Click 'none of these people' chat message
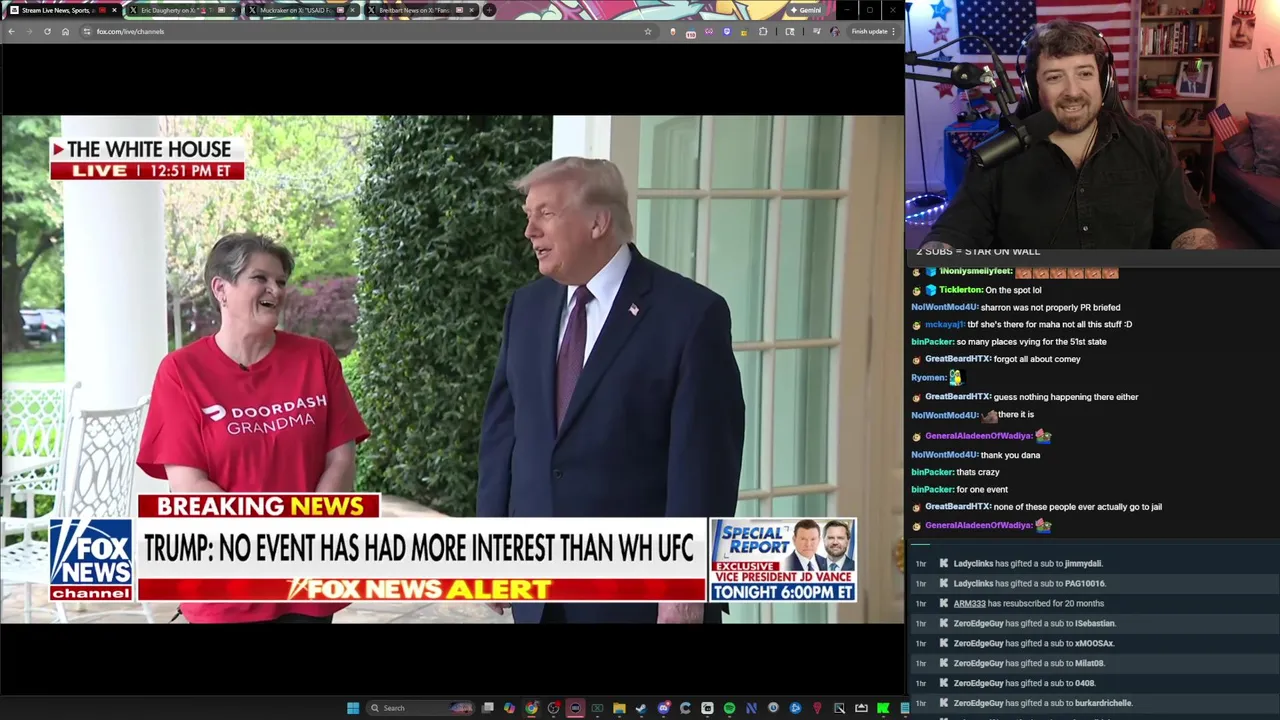Screen dimensions: 1280x720 [1078, 507]
